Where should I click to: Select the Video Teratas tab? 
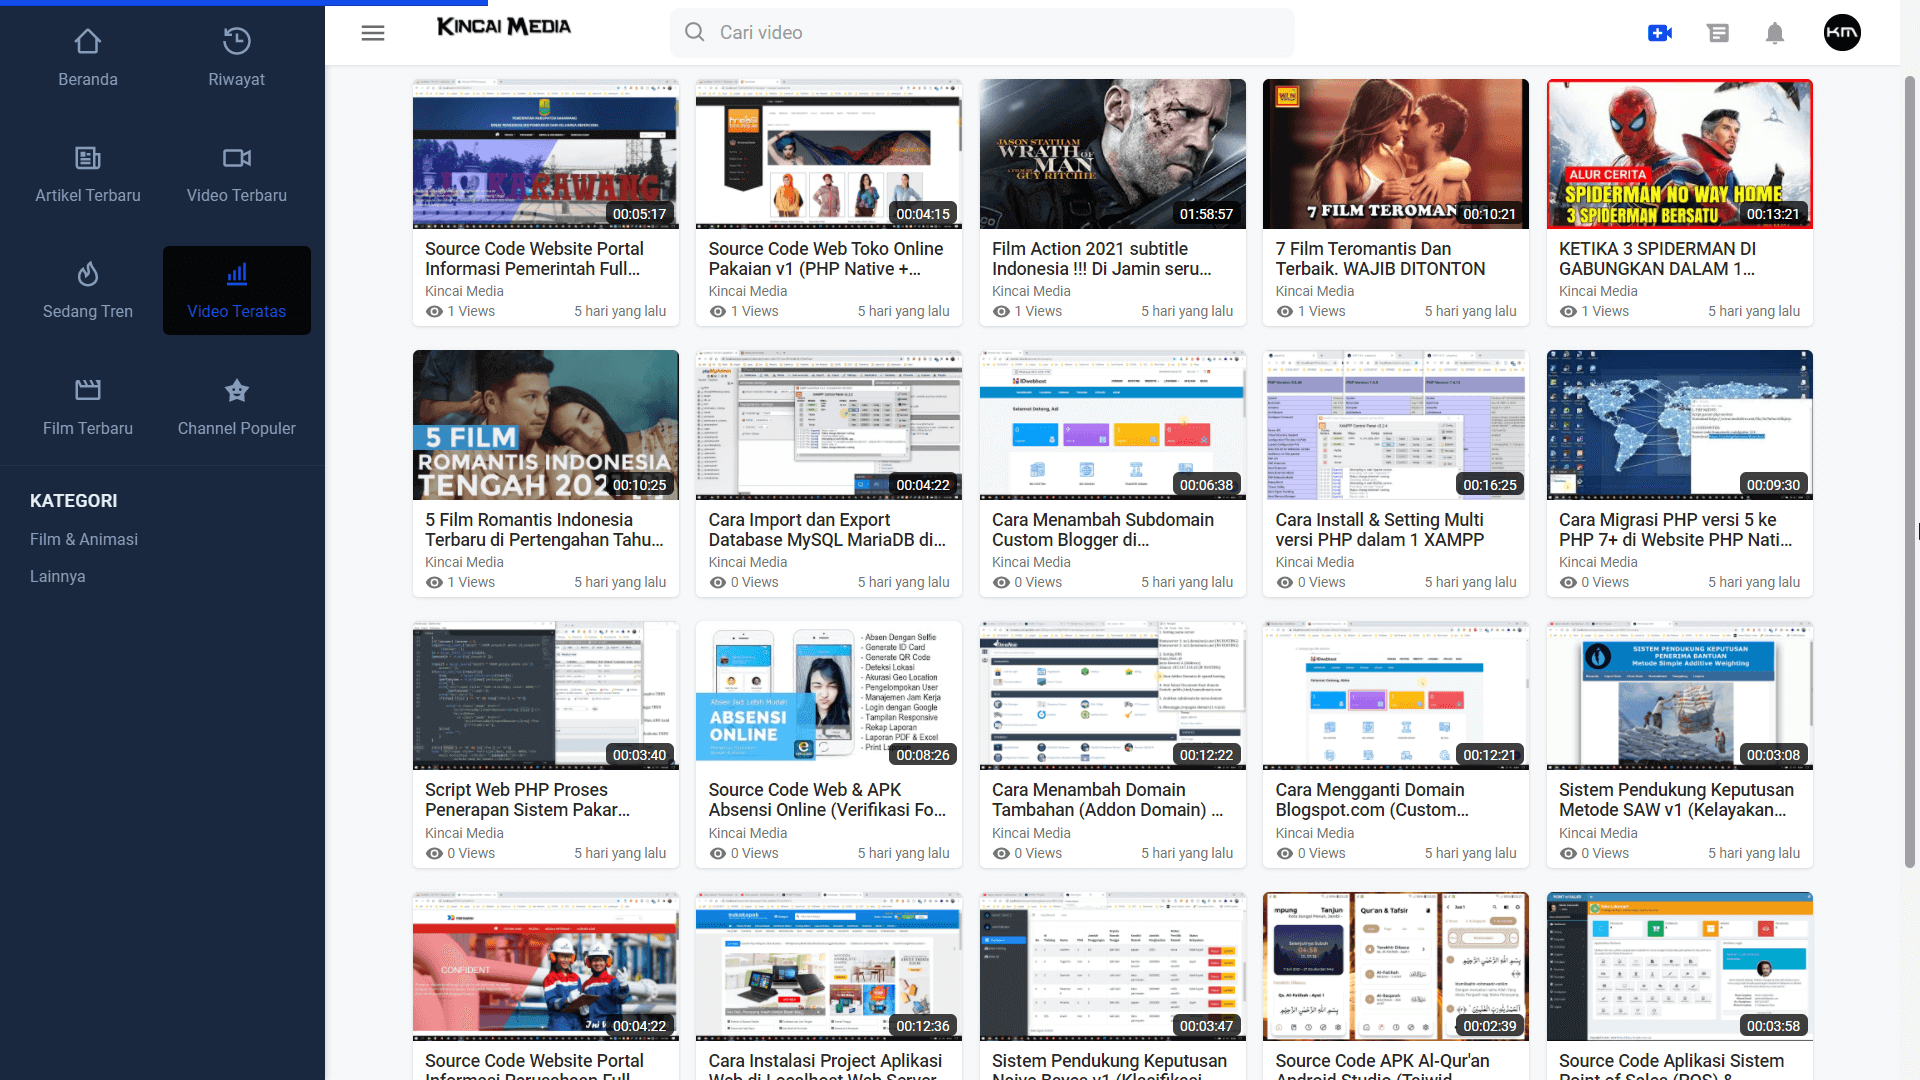pos(237,291)
